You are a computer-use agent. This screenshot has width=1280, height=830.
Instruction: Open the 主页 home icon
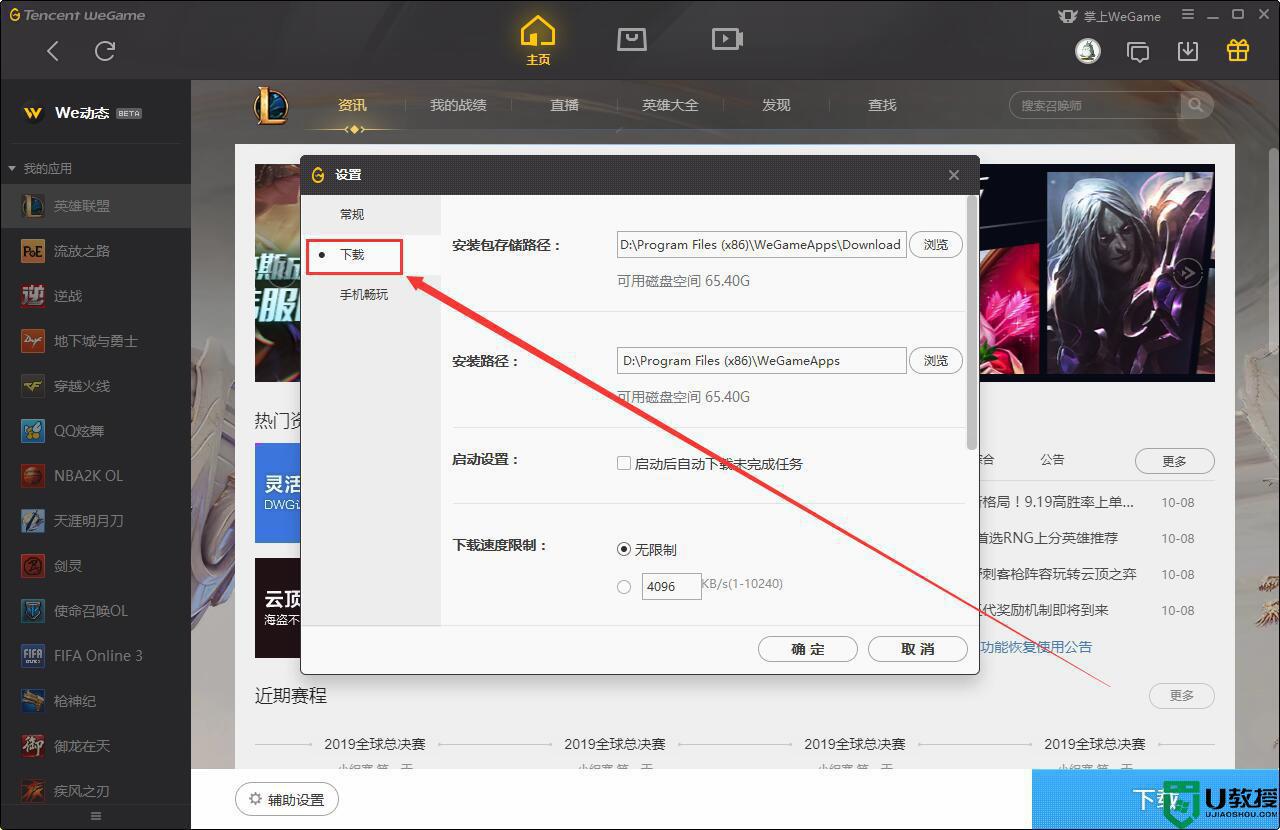538,41
